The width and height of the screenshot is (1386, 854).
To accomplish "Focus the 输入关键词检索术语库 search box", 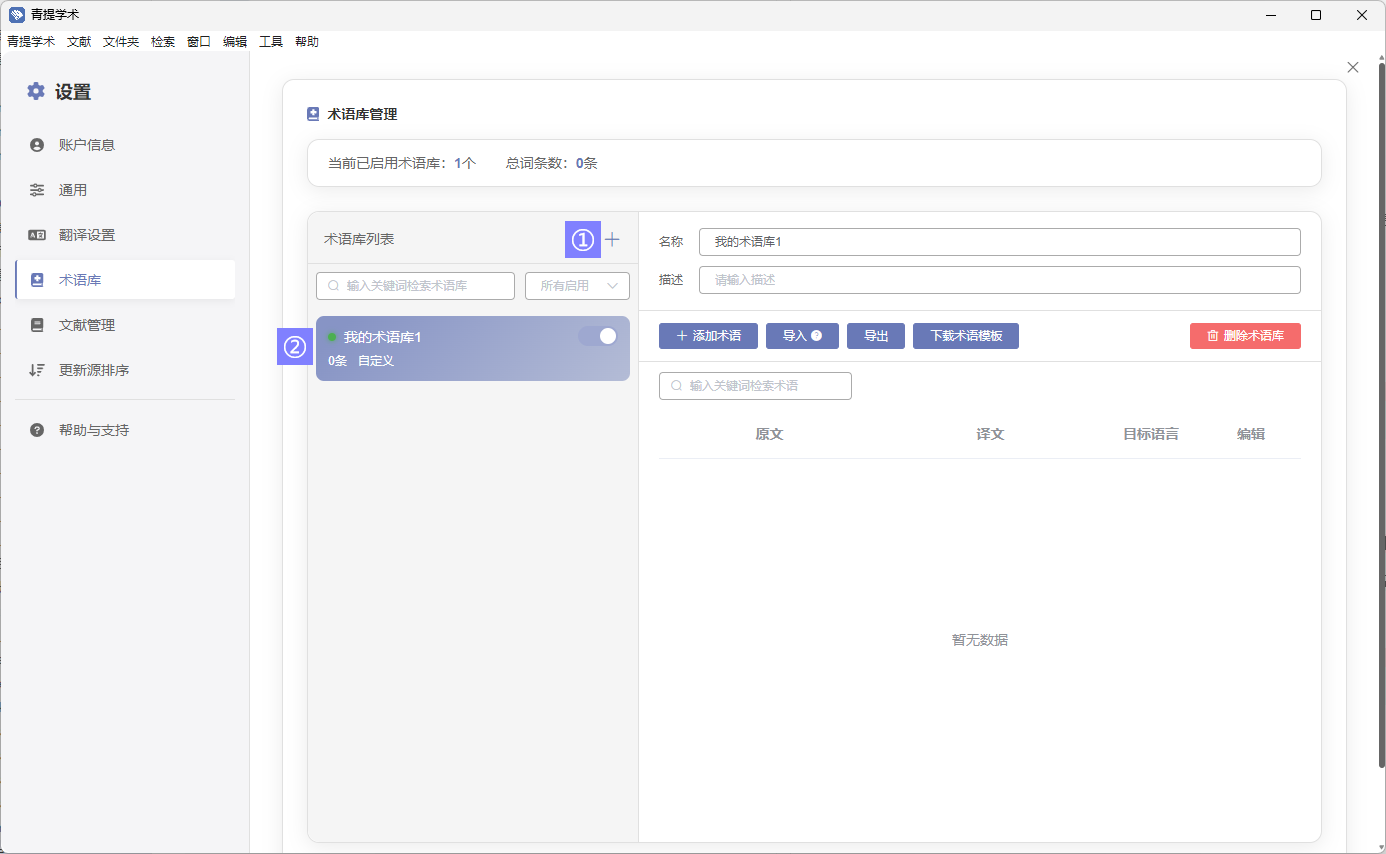I will [415, 286].
